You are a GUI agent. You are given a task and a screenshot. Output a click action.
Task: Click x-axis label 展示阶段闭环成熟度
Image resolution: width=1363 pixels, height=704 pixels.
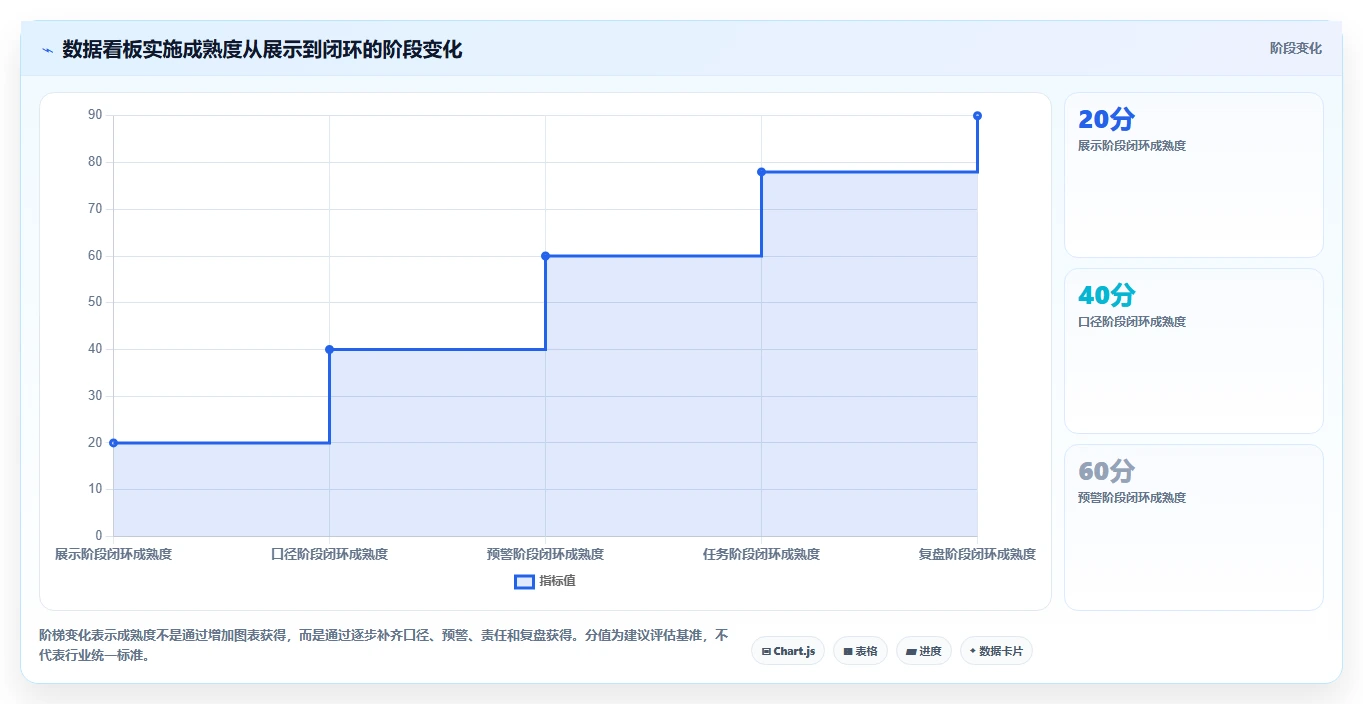113,554
